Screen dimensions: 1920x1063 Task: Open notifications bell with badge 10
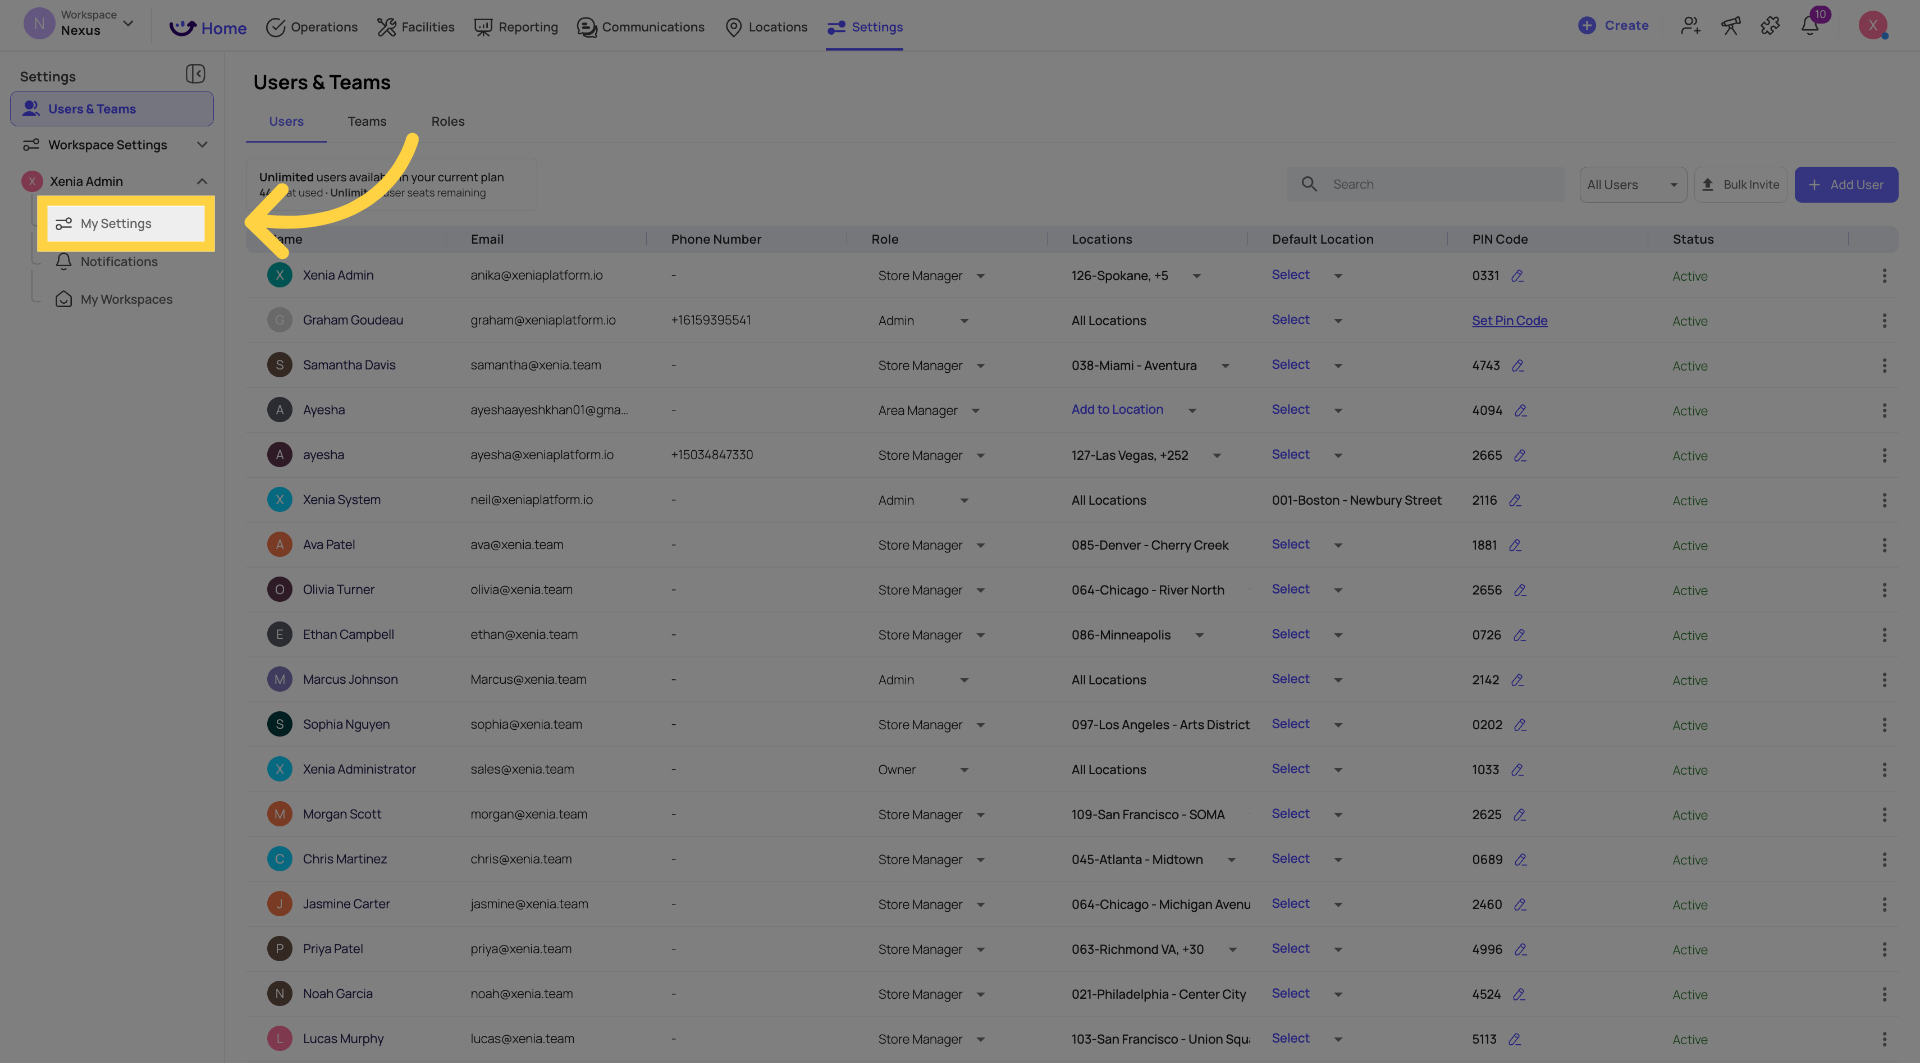point(1811,24)
